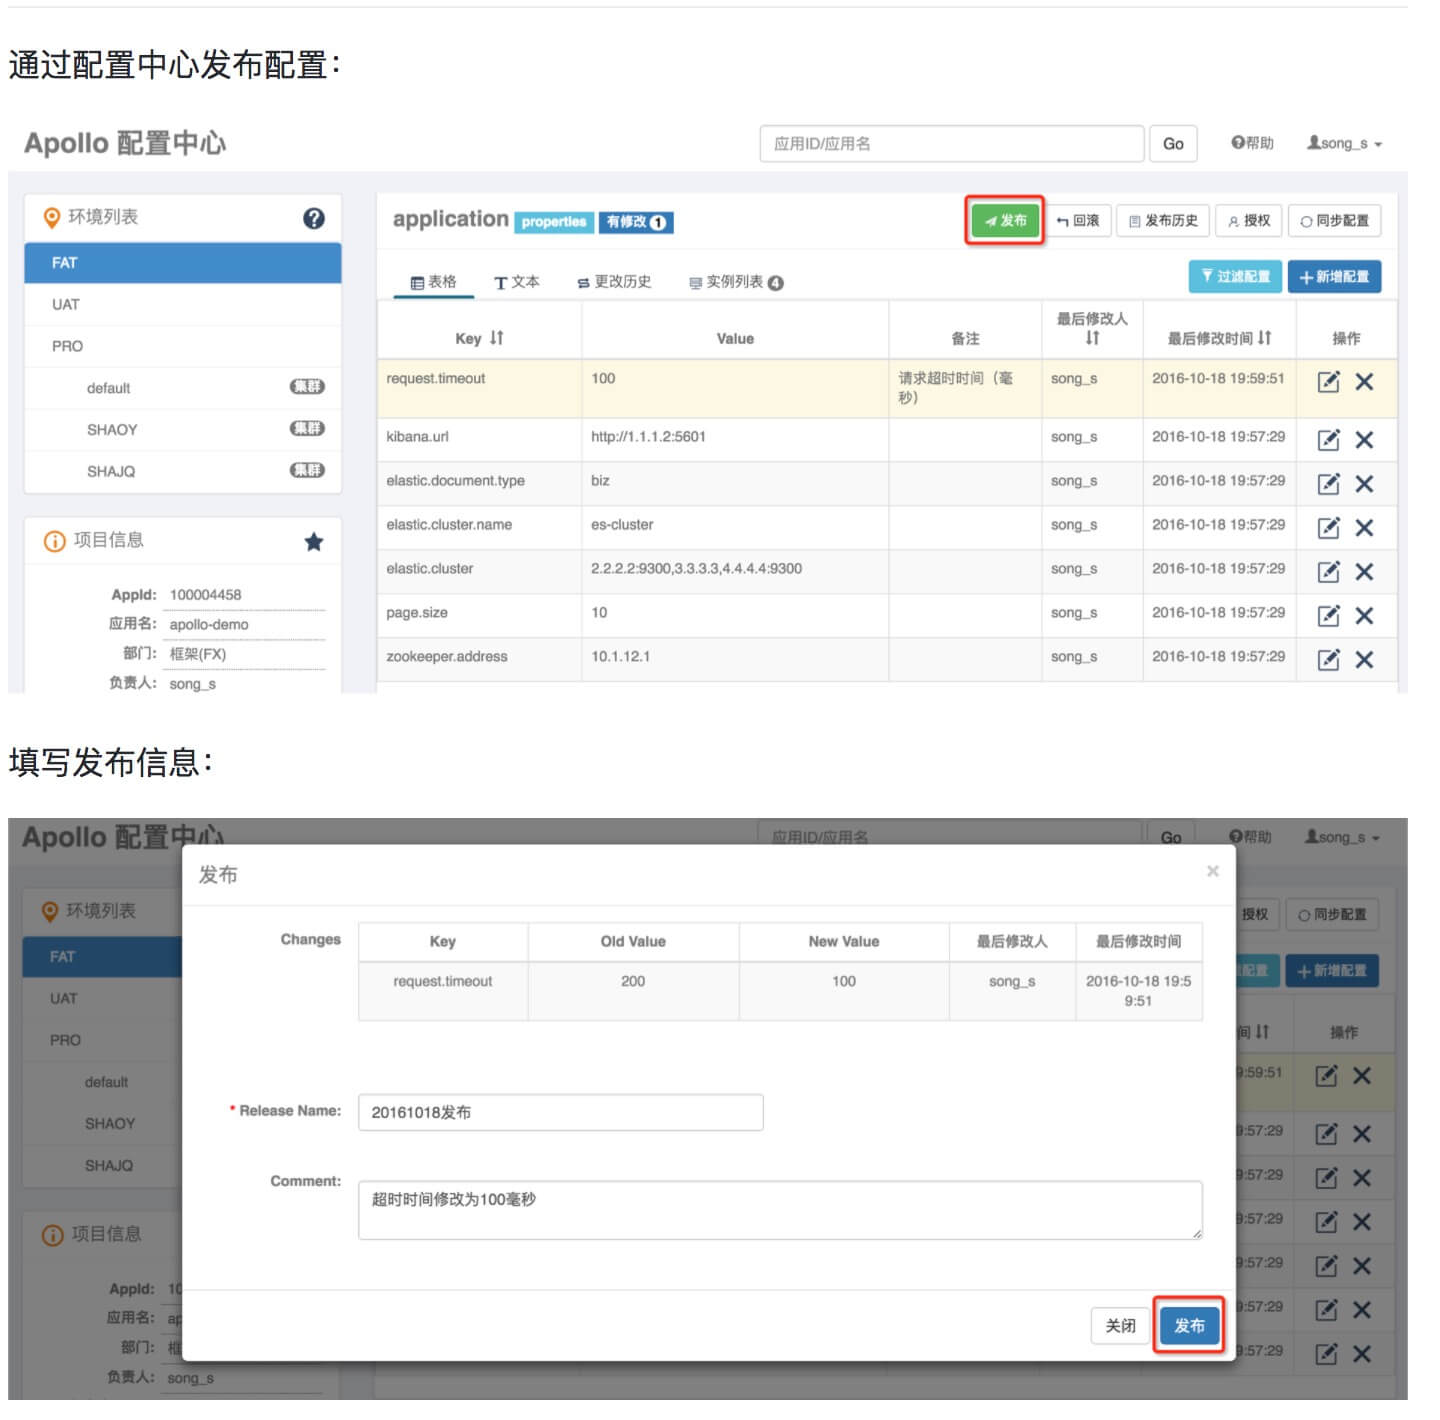Delete the elastic.cluster addresses row

[x=1364, y=571]
